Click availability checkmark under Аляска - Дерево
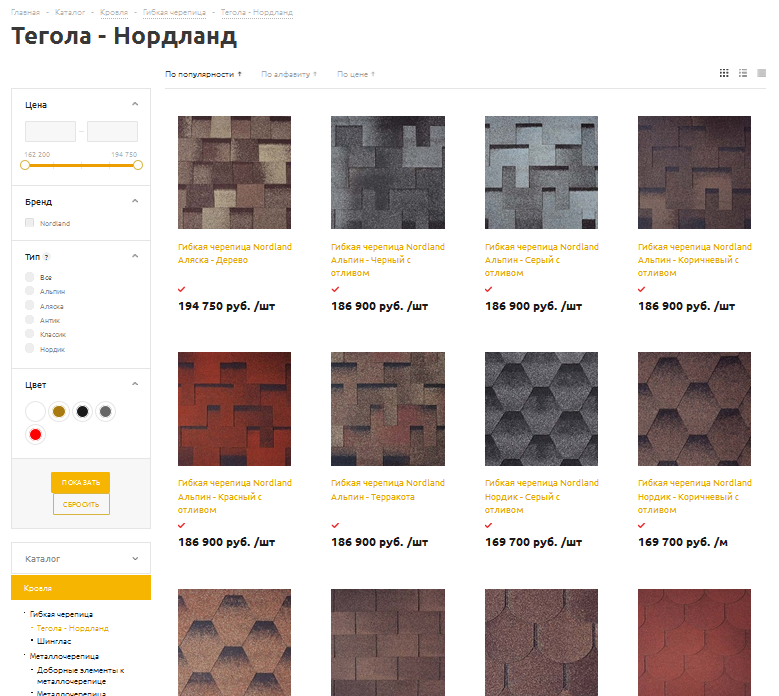The image size is (779, 696). [182, 289]
